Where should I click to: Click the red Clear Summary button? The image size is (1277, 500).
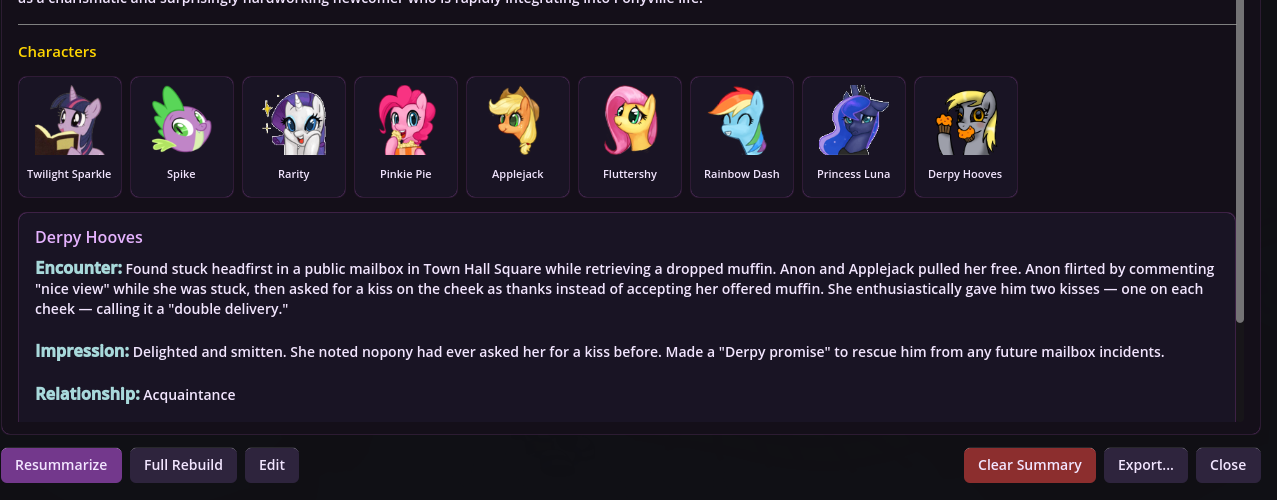coord(1030,465)
